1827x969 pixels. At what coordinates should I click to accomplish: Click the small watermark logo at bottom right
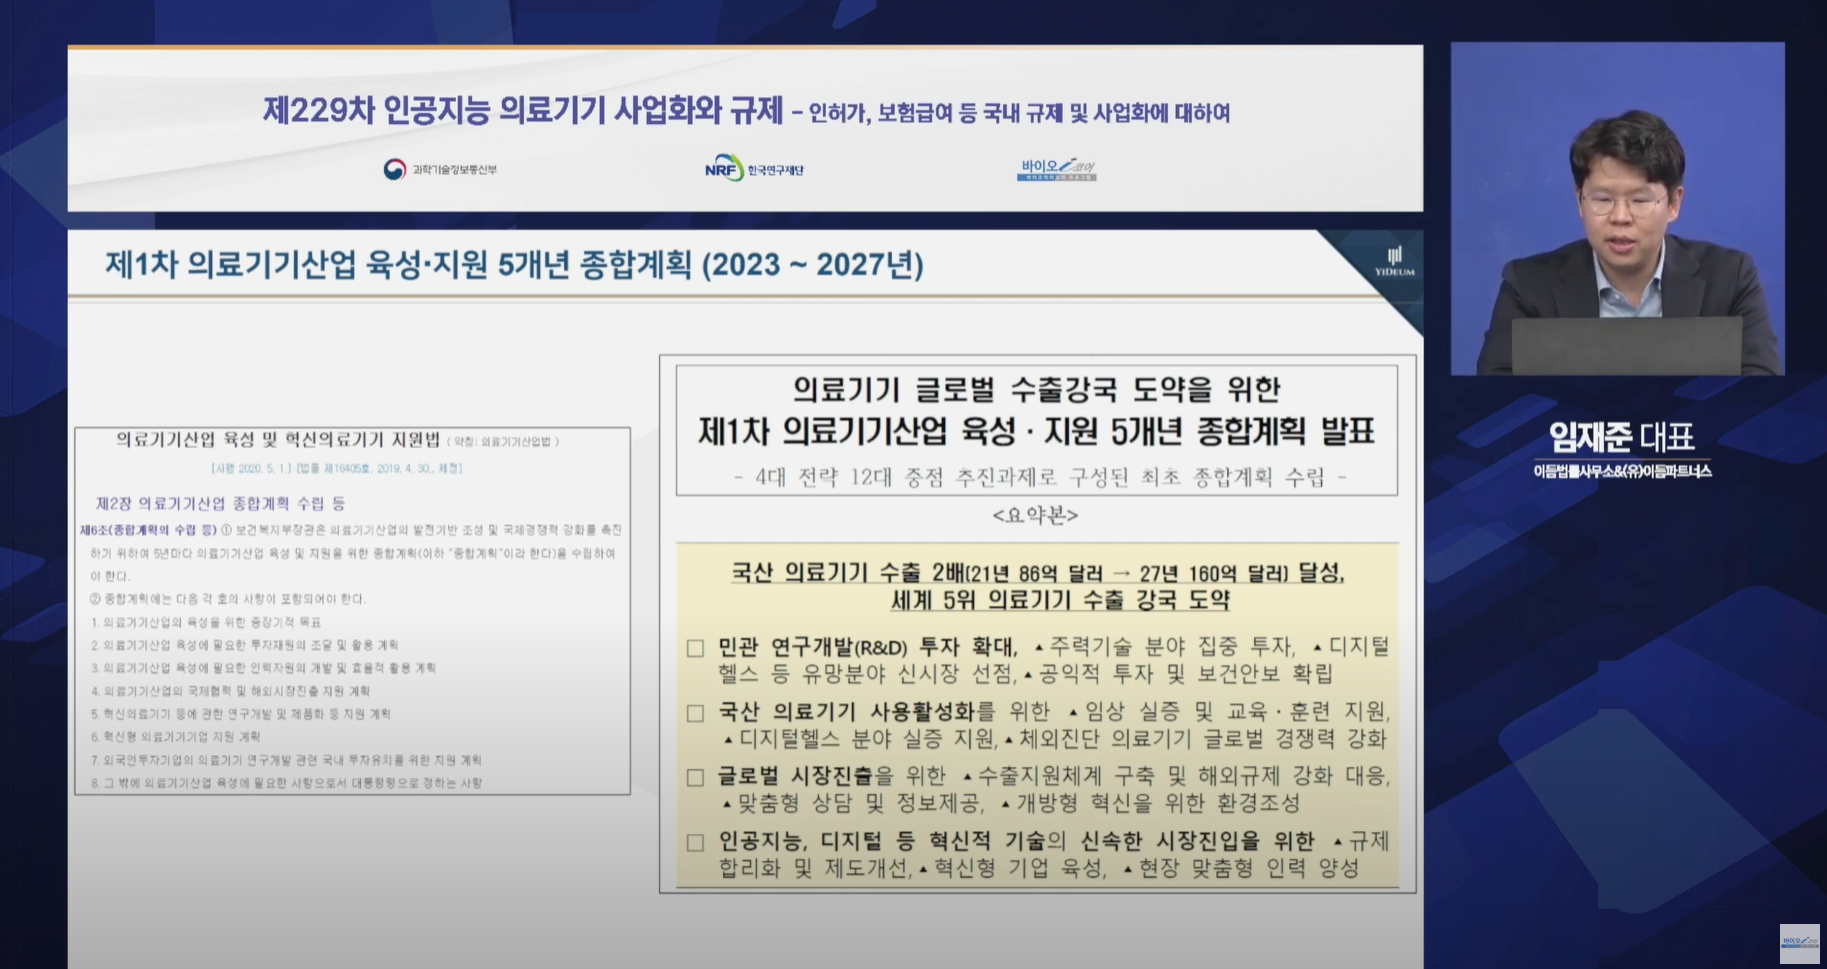click(x=1799, y=943)
